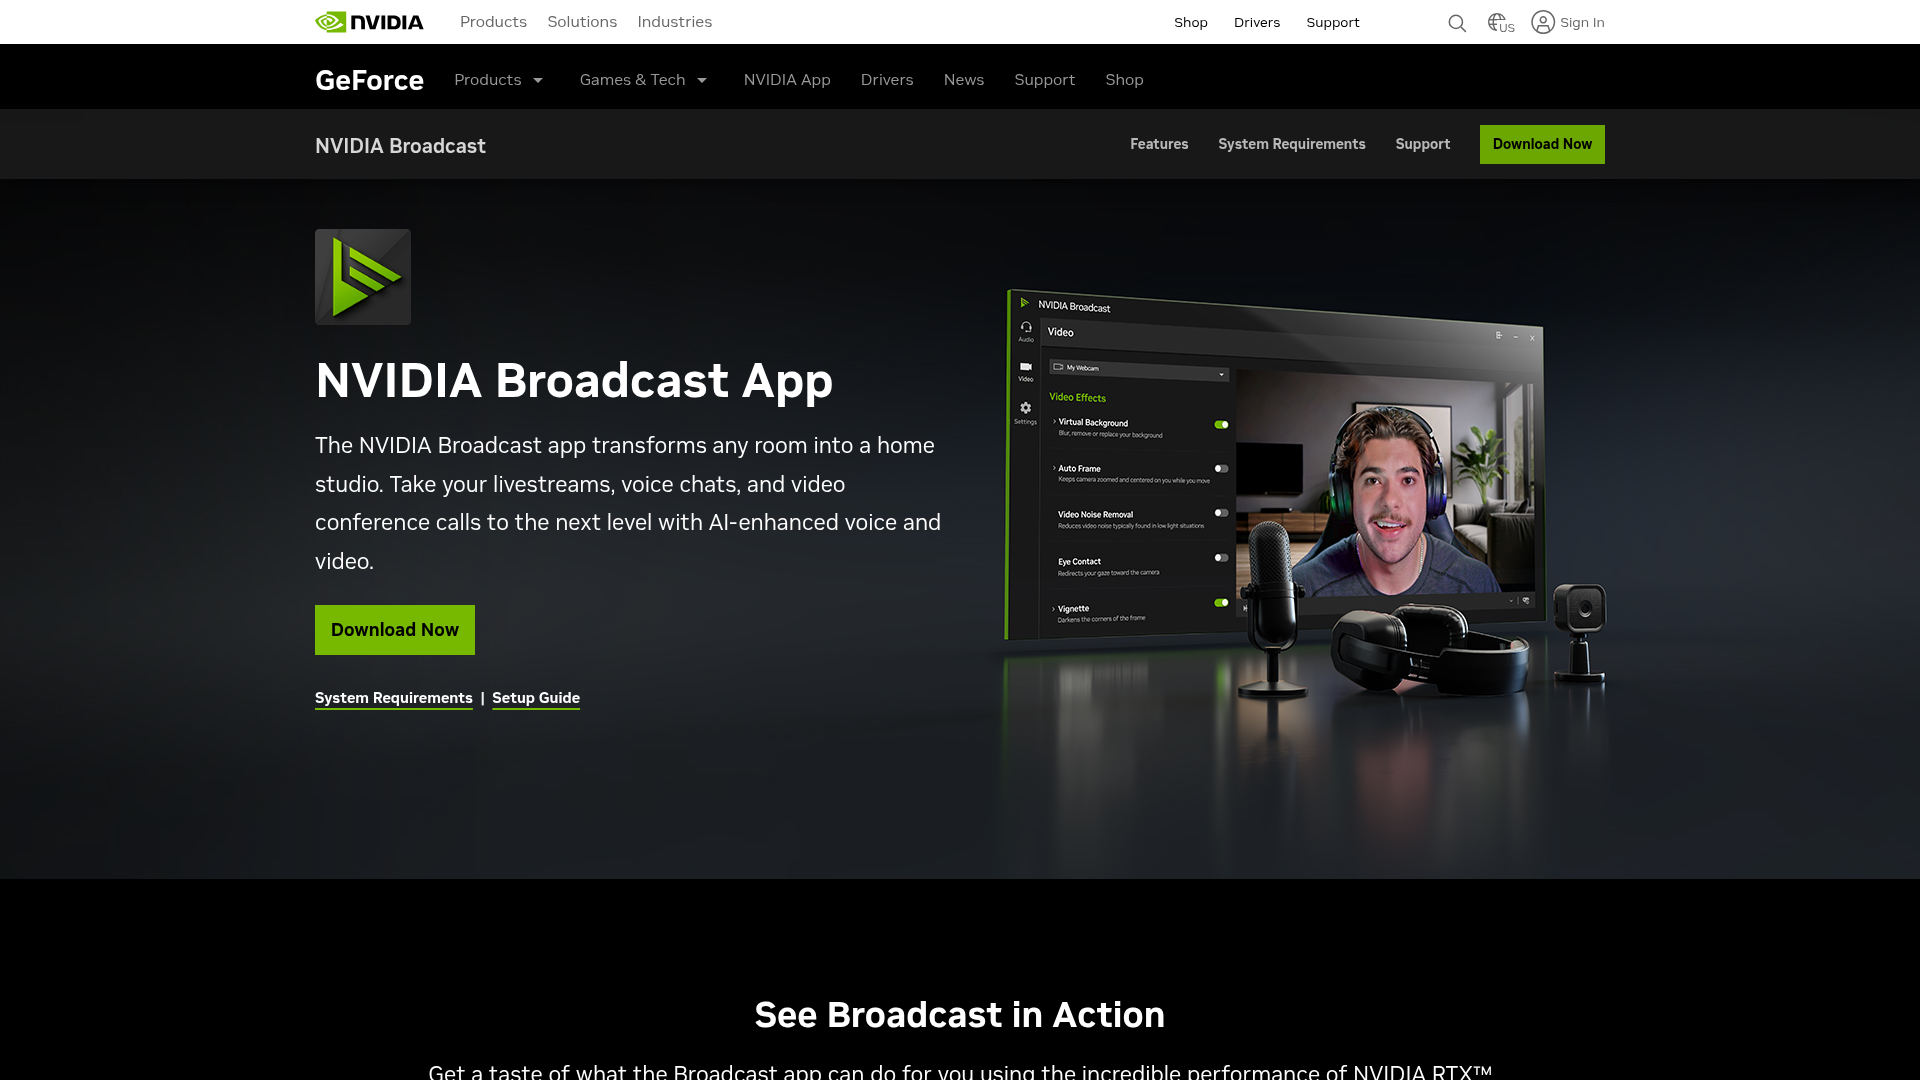Viewport: 1920px width, 1080px height.
Task: Open Settings via the gear icon in sidebar
Action: pos(1025,408)
